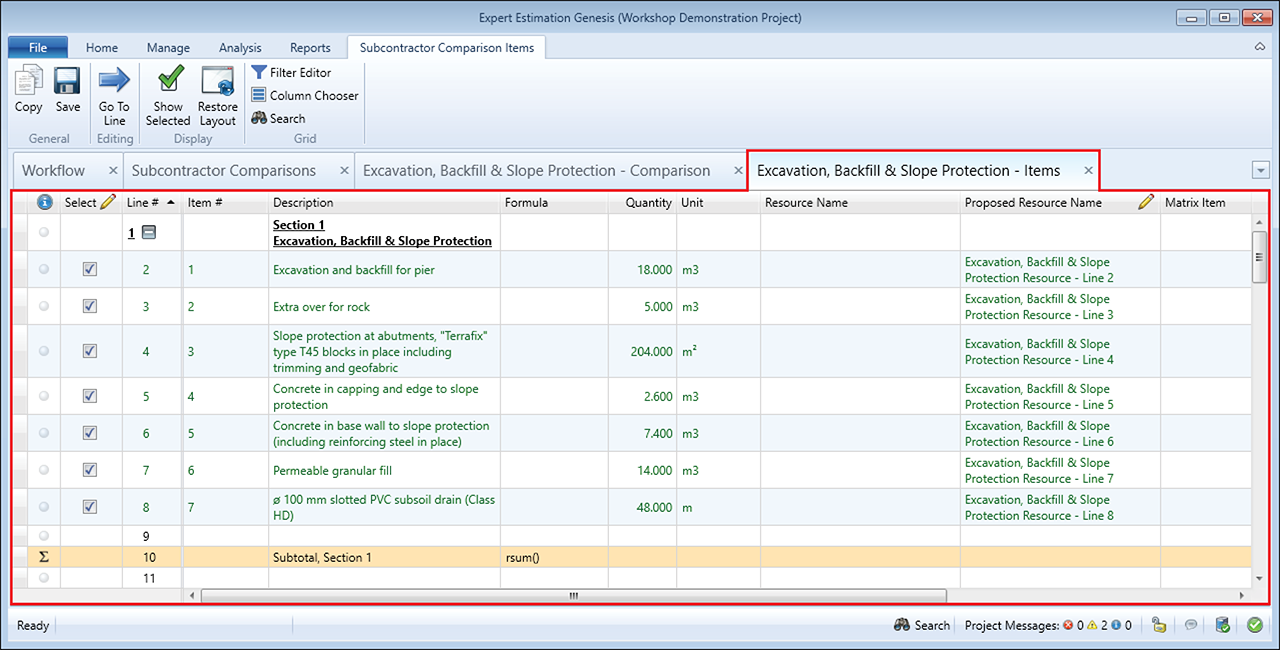Click the File button
The width and height of the screenshot is (1280, 650).
pyautogui.click(x=38, y=47)
